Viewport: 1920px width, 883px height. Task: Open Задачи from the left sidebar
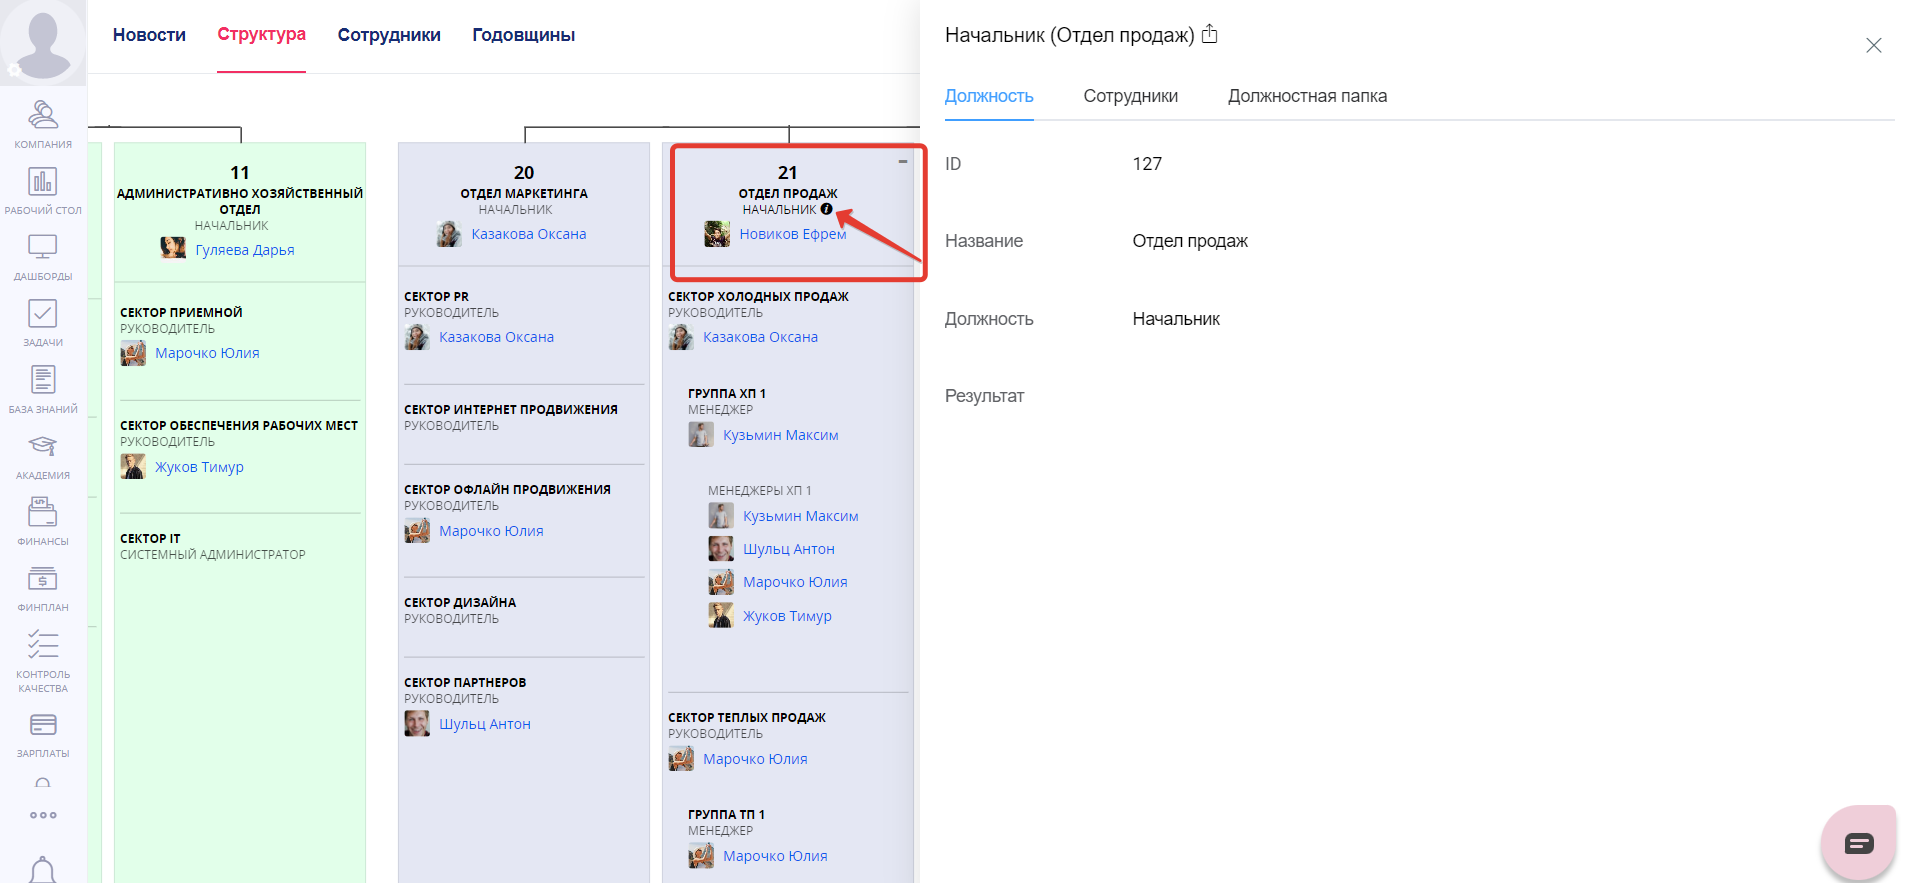[43, 322]
